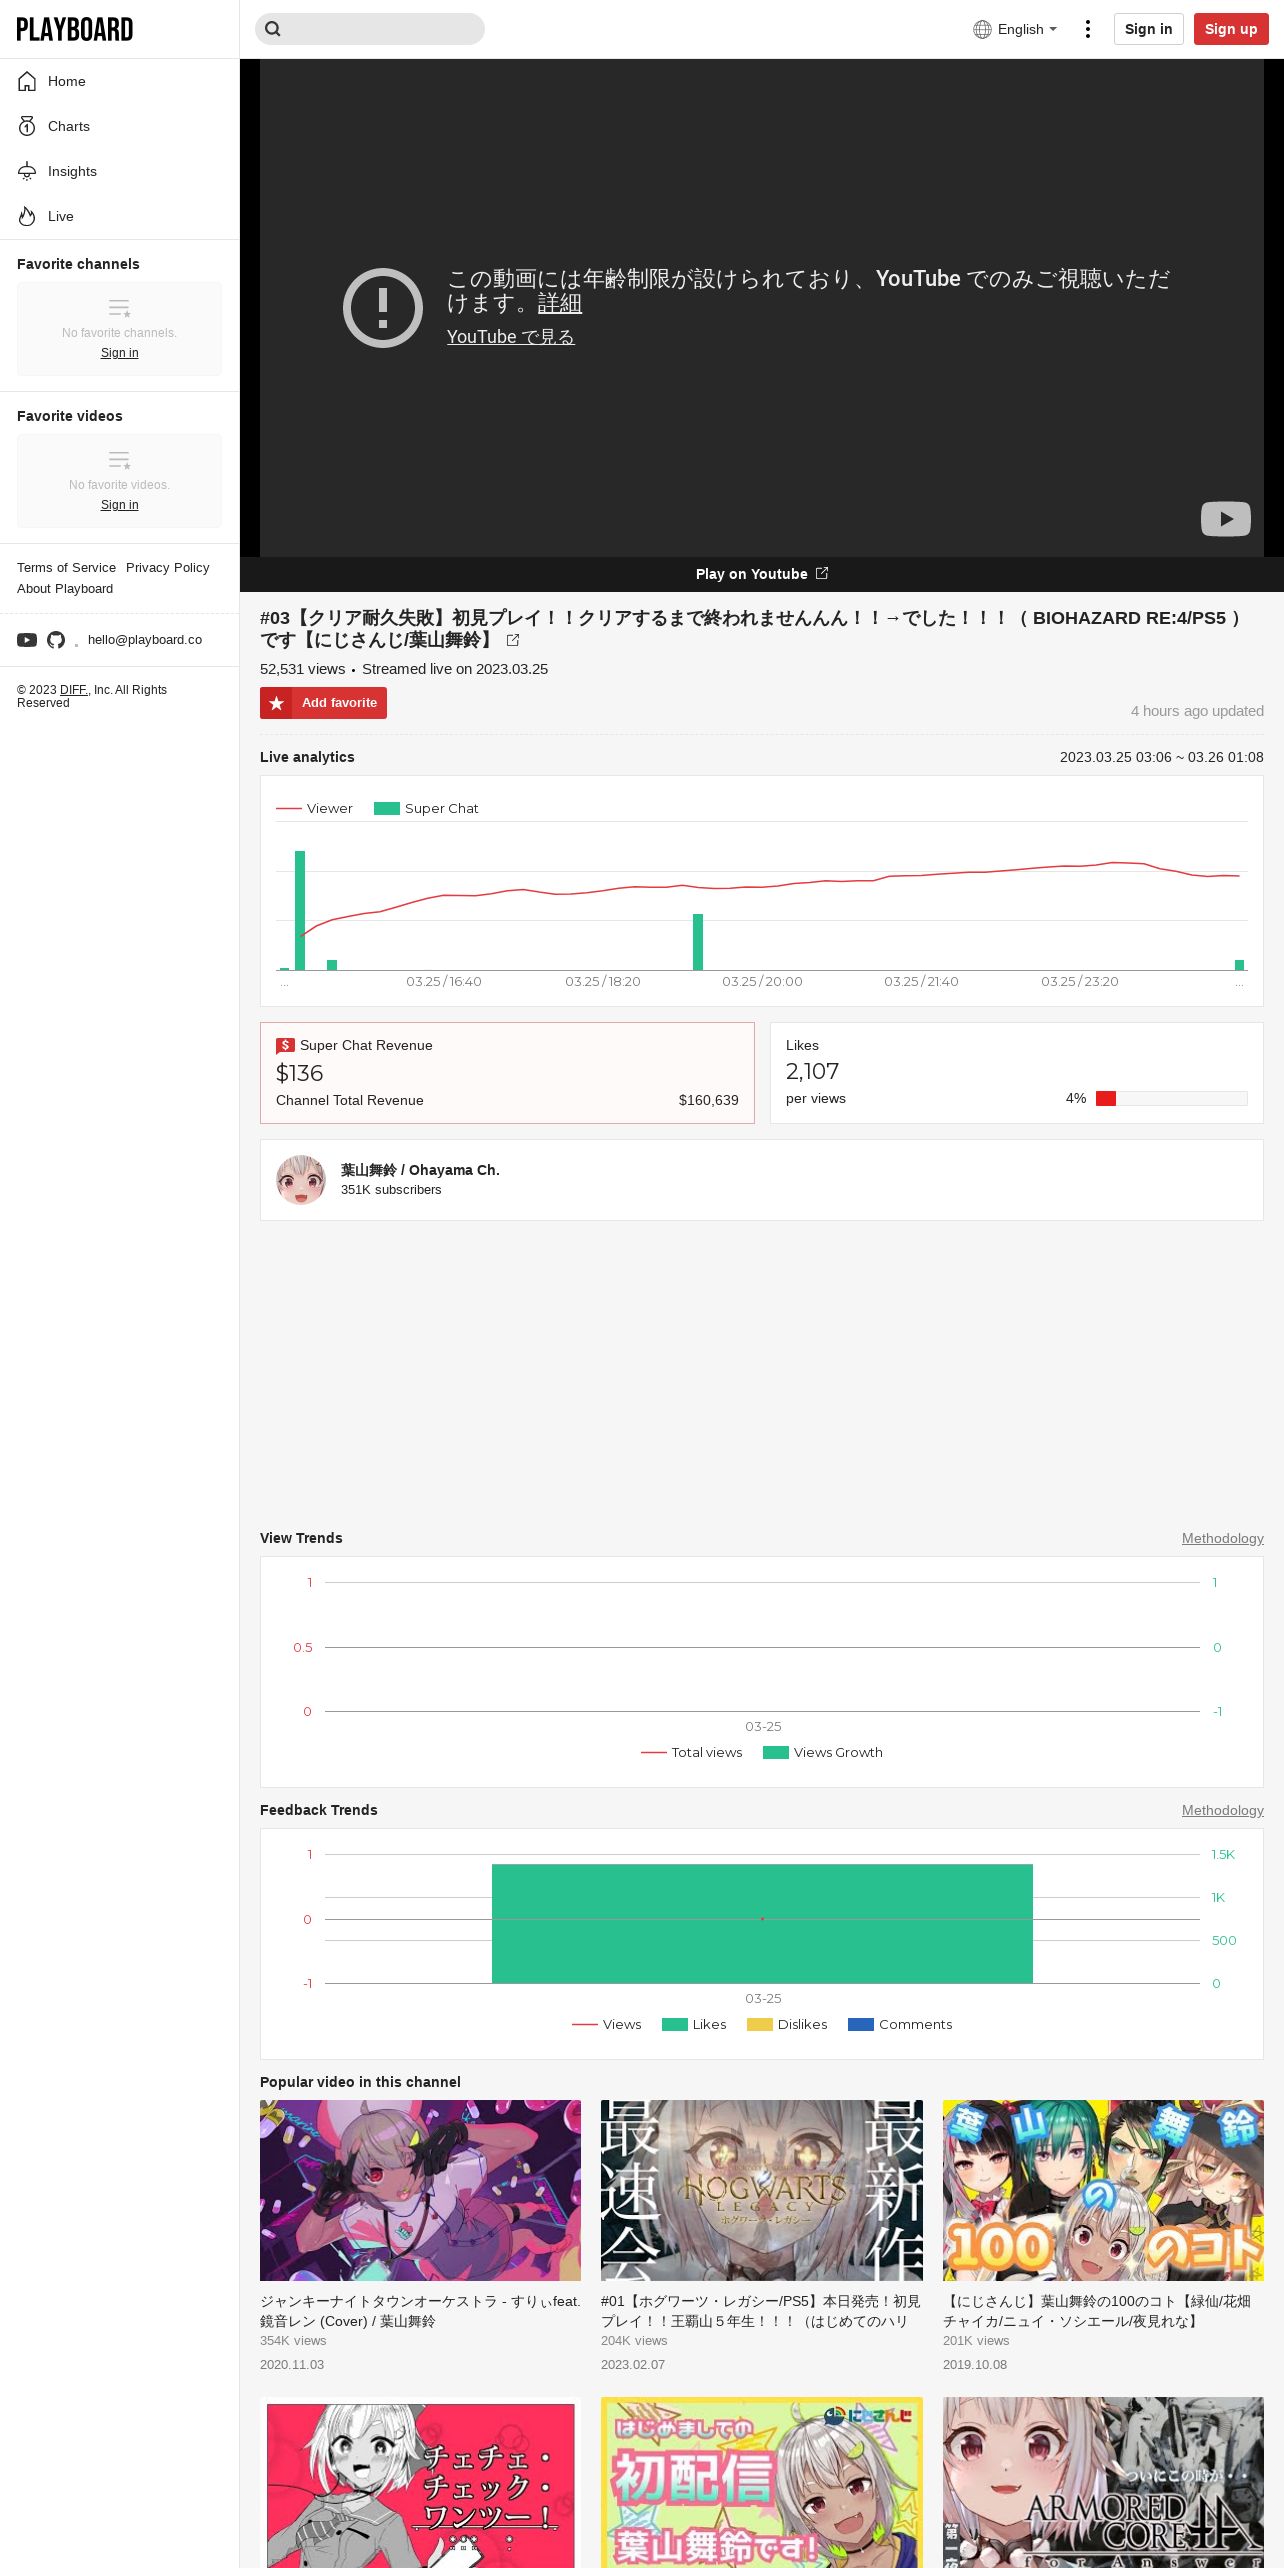Toggle the Views Growth legend in View Trends
1284x2568 pixels.
(823, 1752)
